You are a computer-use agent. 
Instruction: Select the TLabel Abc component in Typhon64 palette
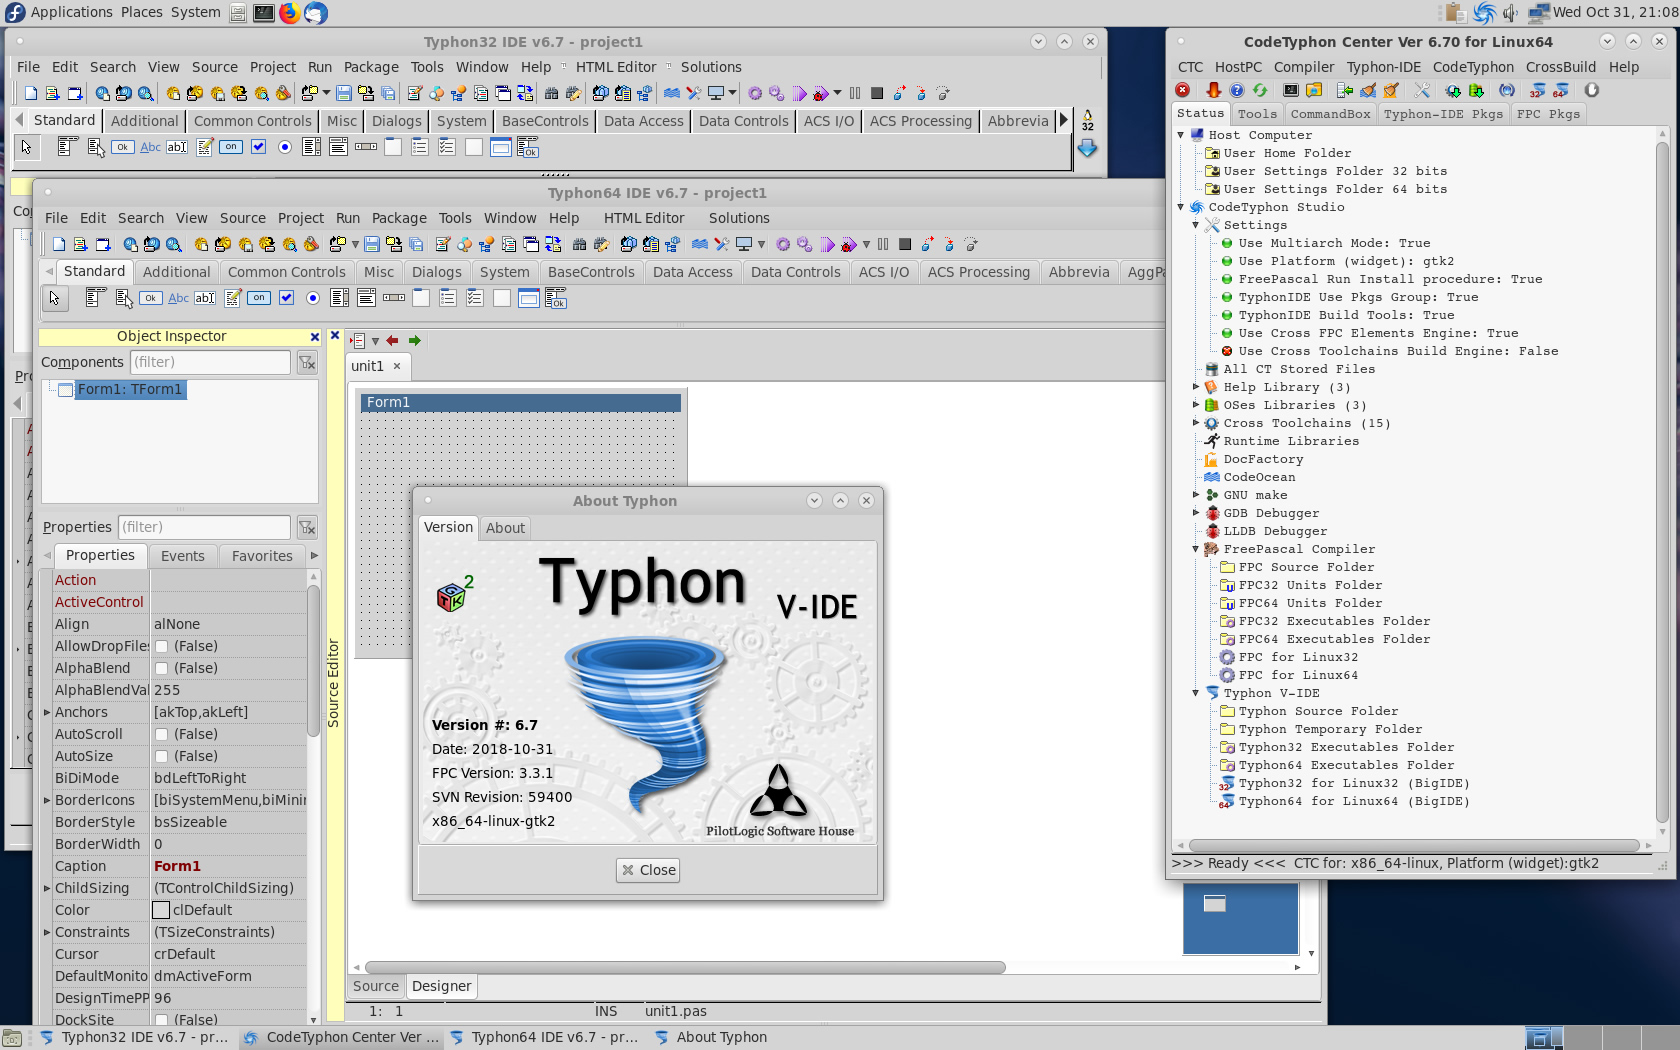[178, 298]
